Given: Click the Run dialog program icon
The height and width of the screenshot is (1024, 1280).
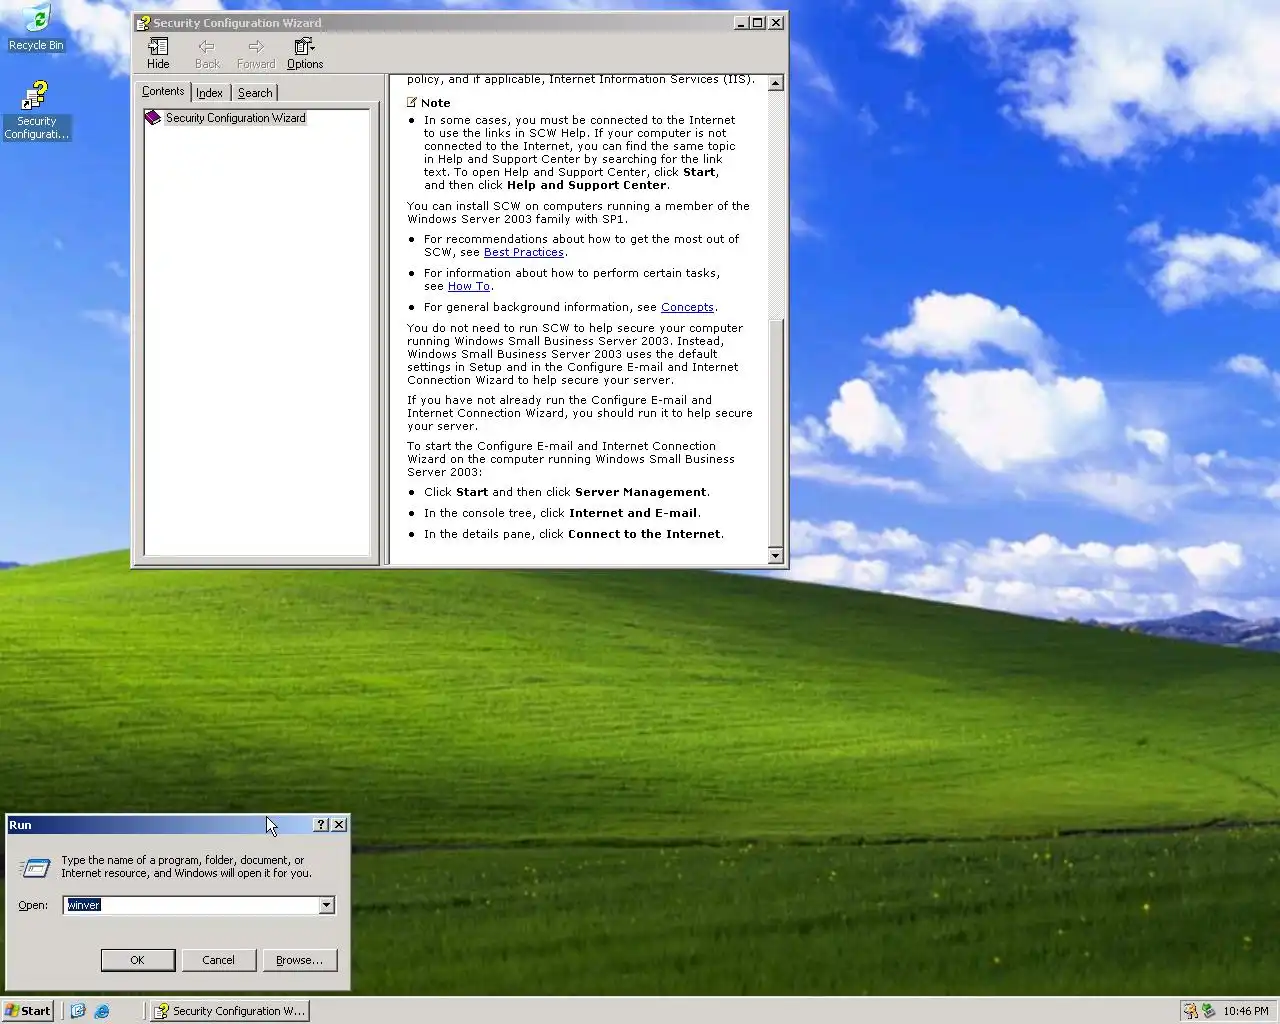Looking at the screenshot, I should click(x=35, y=868).
